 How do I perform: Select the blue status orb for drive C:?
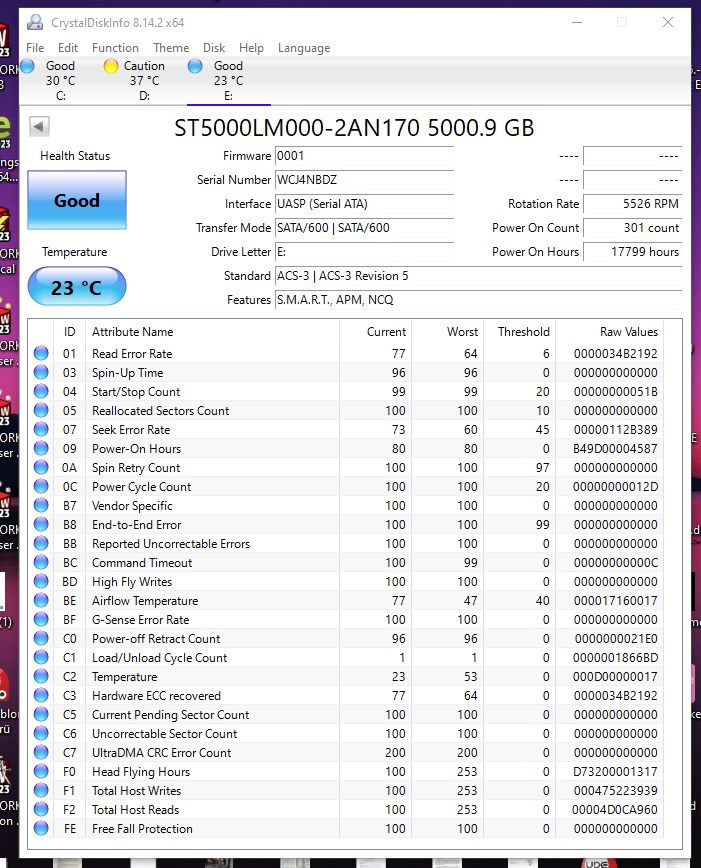pos(28,66)
